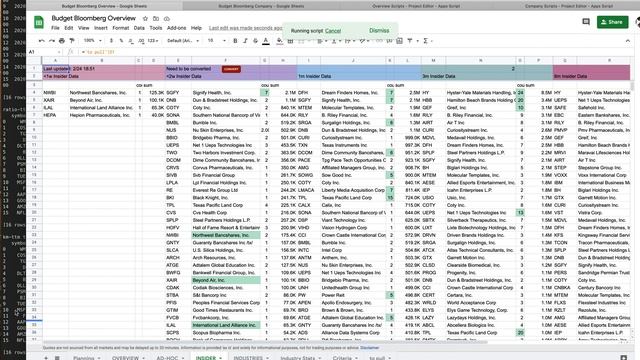The height and width of the screenshot is (360, 640).
Task: Click the Disclaimer link below the grid
Action: 369,348
